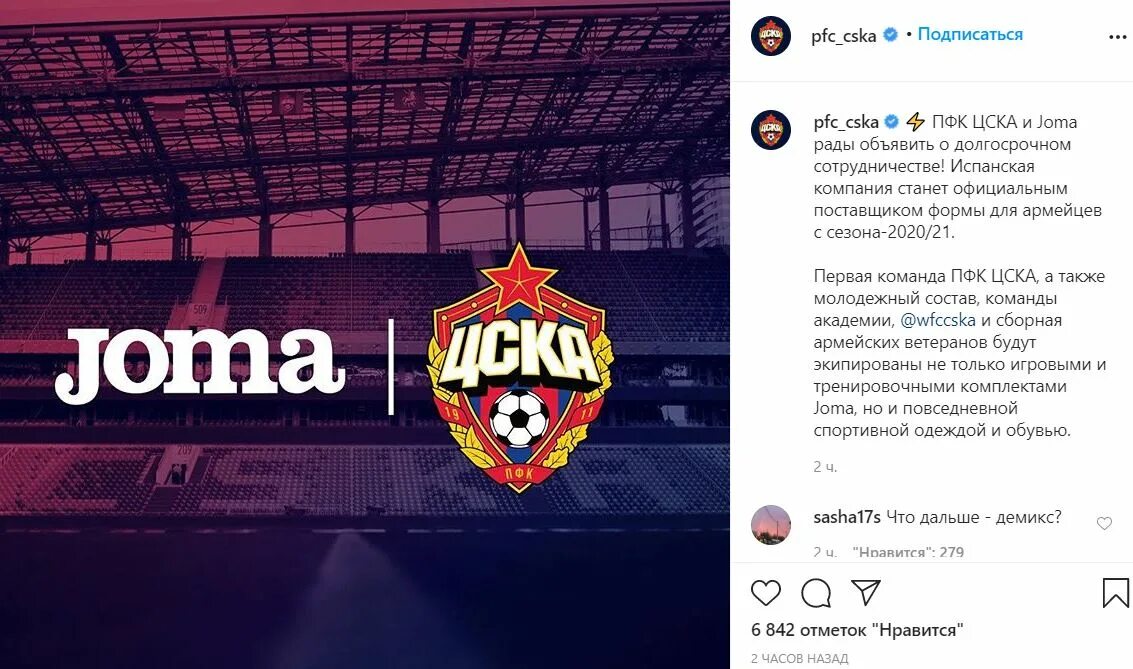Image resolution: width=1133 pixels, height=669 pixels.
Task: Save the post with the bookmark icon
Action: (1115, 592)
